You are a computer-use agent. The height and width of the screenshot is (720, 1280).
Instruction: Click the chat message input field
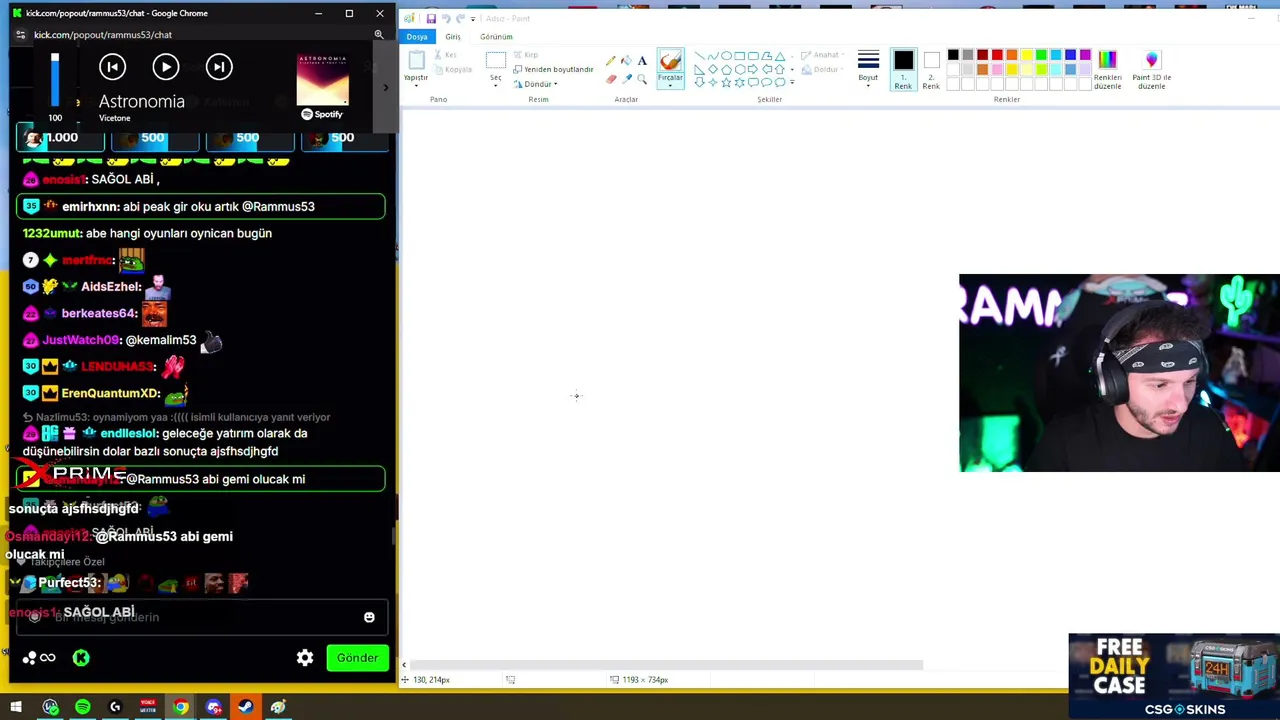pos(200,617)
